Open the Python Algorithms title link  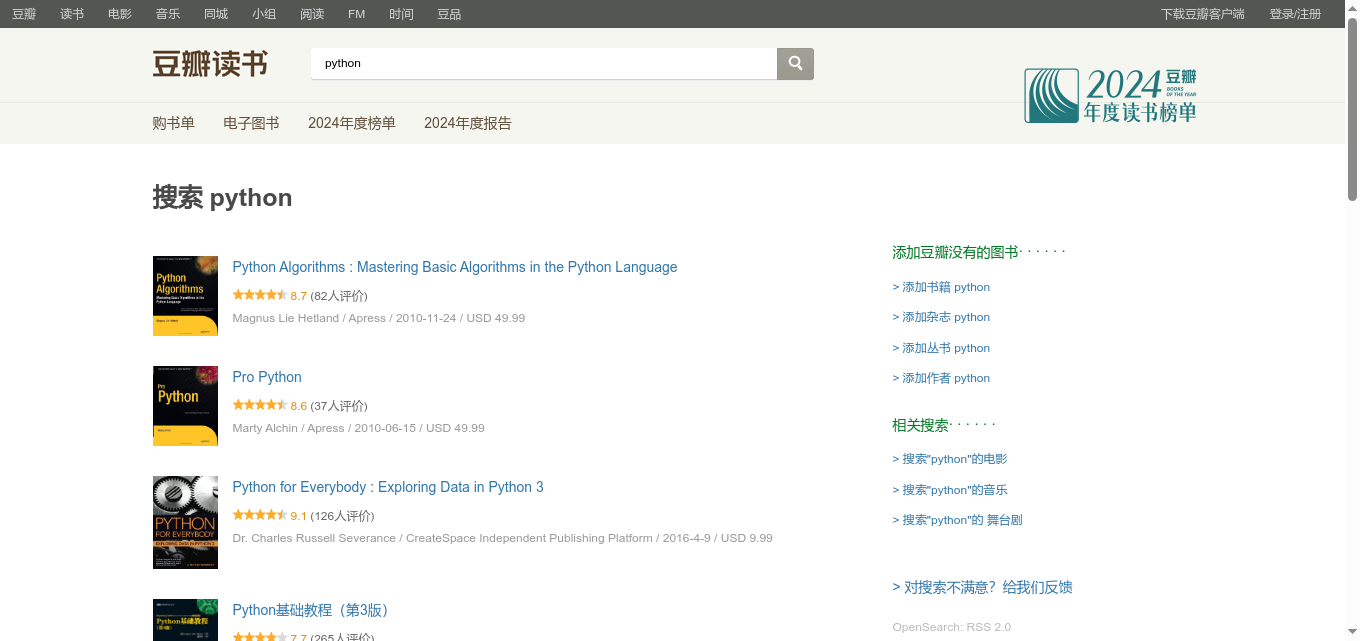(x=455, y=267)
